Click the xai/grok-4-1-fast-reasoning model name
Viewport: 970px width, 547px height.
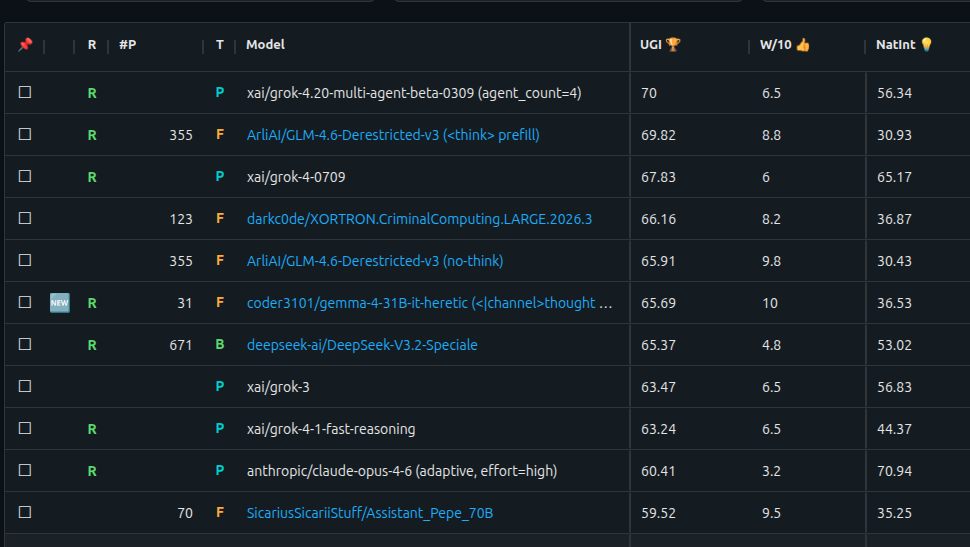click(x=331, y=429)
